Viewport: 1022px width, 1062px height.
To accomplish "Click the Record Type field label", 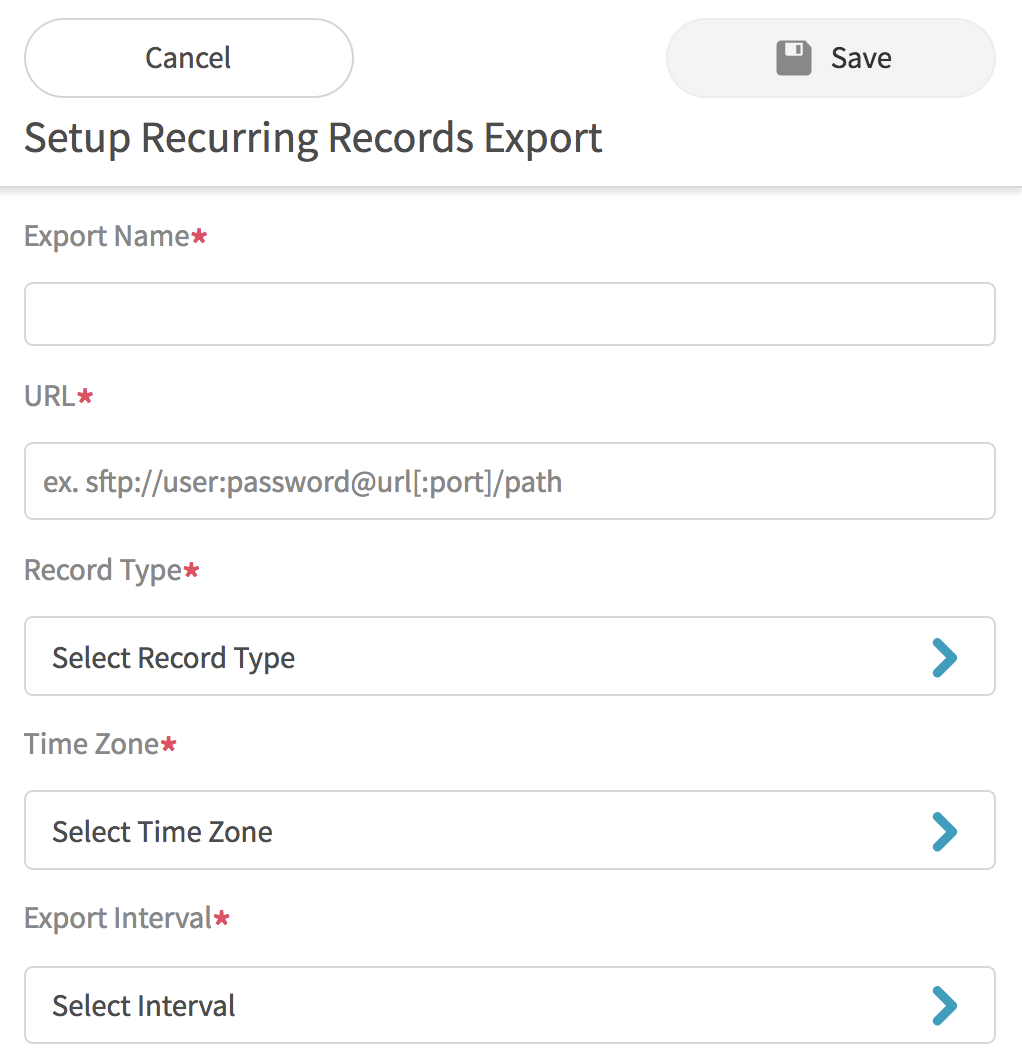I will tap(102, 570).
